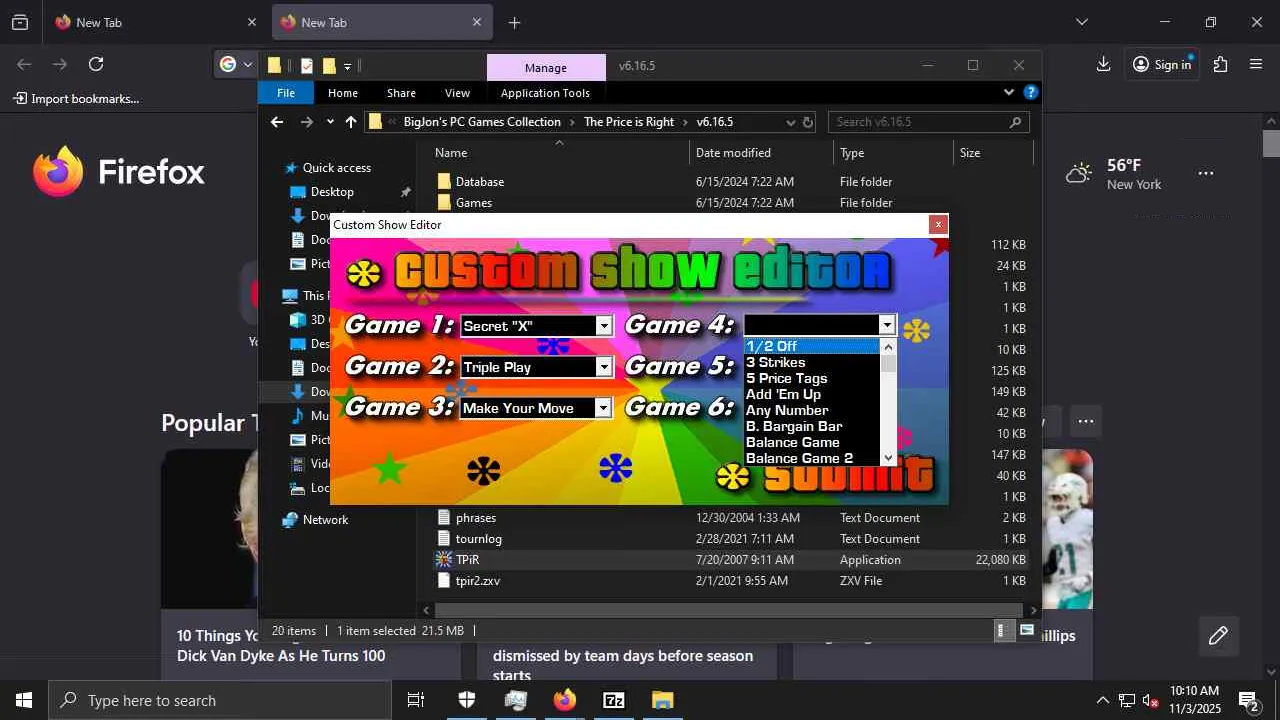Click the Explorer help question mark icon
The height and width of the screenshot is (720, 1280).
[1031, 92]
